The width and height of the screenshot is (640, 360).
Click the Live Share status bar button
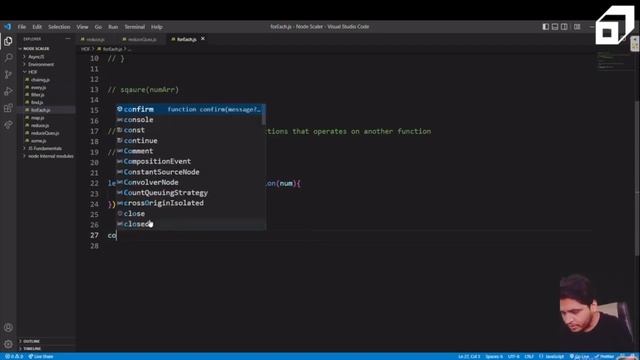coord(41,356)
